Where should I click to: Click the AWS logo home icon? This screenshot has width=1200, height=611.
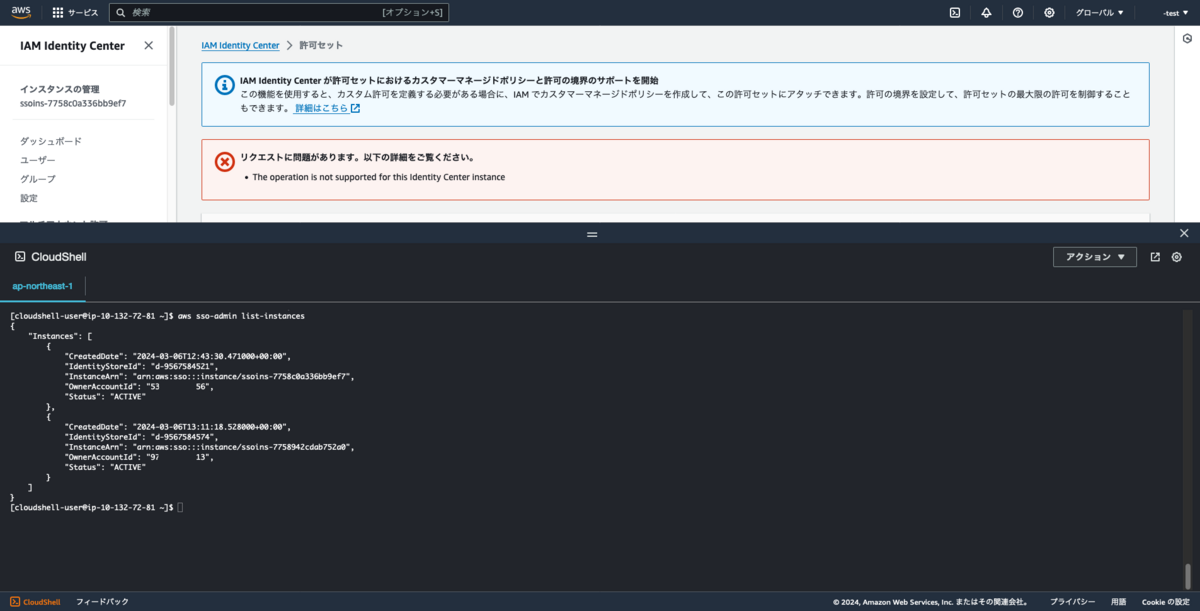click(23, 12)
